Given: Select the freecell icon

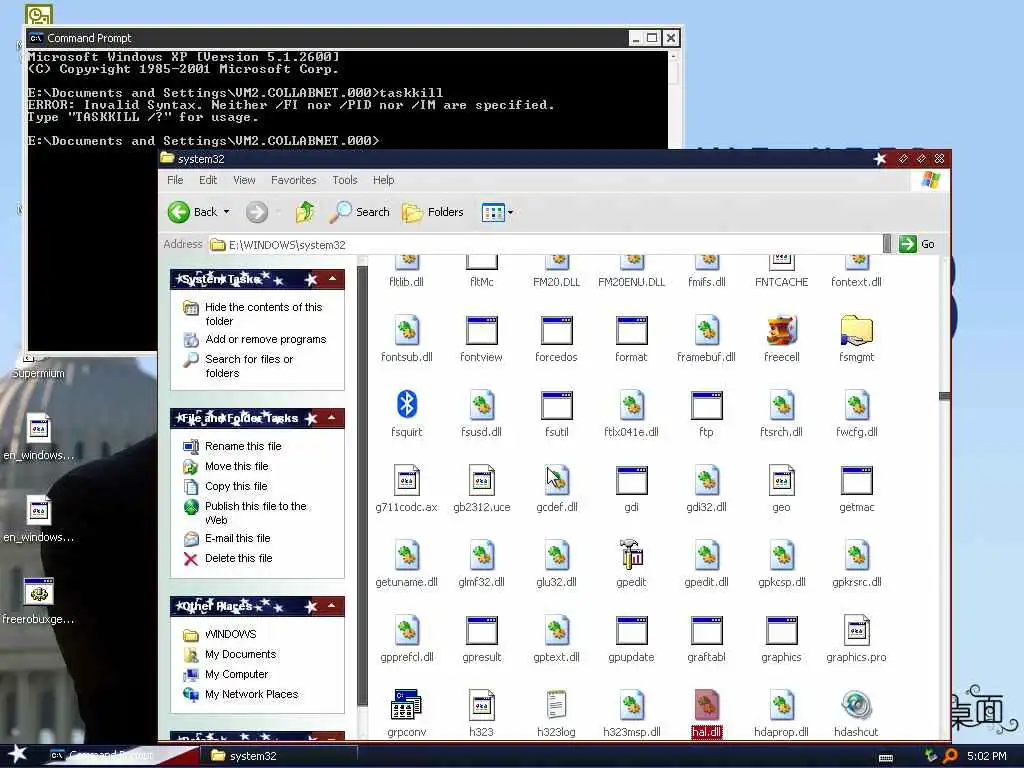Looking at the screenshot, I should tap(781, 331).
